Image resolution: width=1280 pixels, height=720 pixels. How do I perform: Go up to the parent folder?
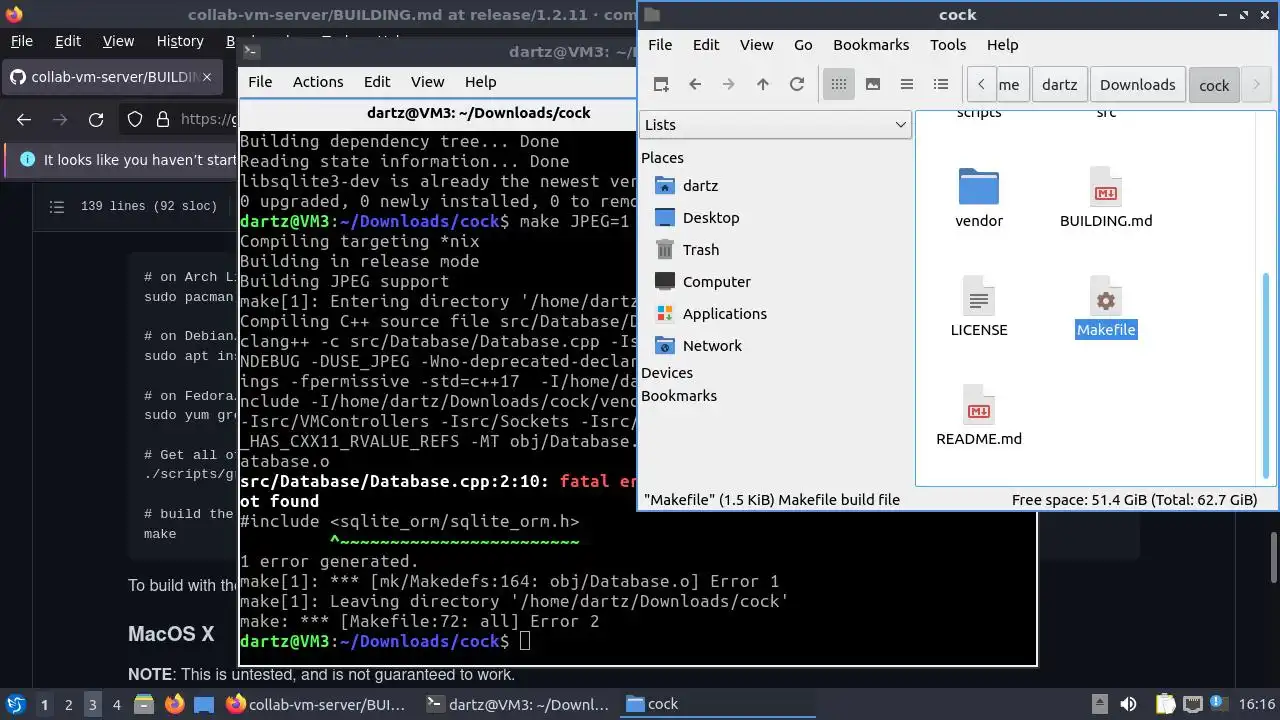point(763,84)
